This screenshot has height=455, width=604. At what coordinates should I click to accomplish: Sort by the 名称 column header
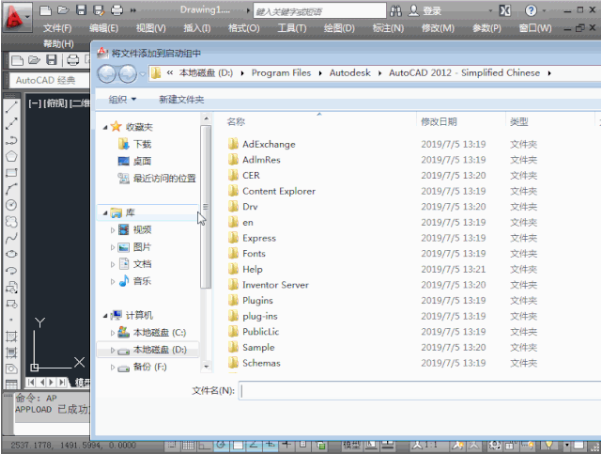236,122
